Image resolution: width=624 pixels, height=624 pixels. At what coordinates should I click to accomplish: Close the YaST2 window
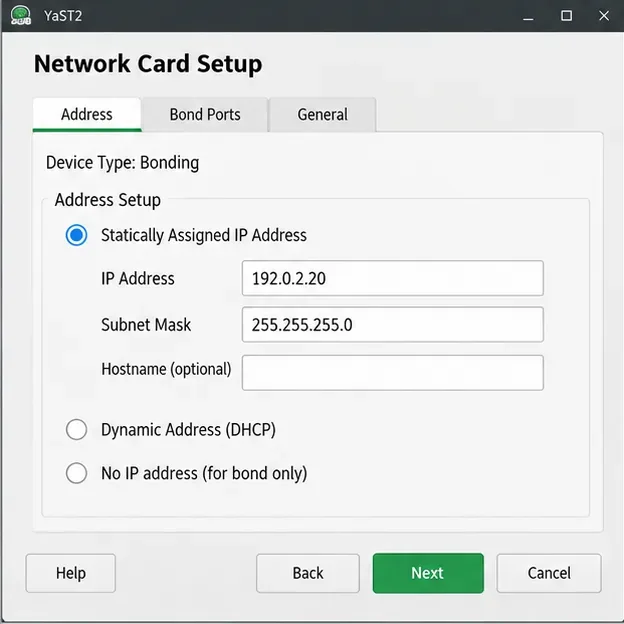click(604, 16)
